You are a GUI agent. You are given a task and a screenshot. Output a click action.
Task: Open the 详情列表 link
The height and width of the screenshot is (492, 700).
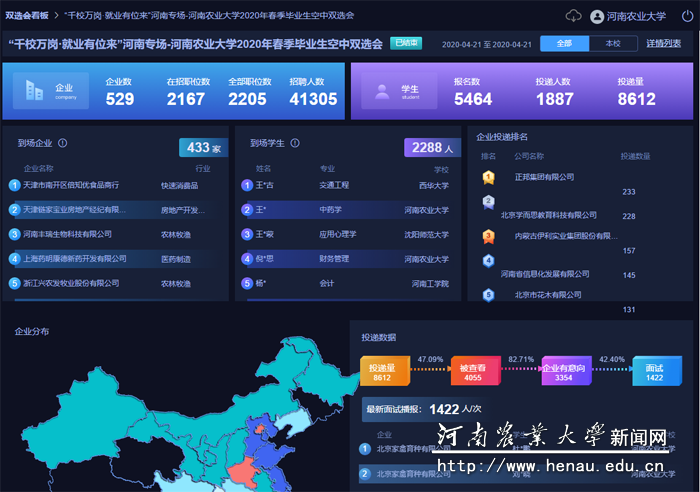[x=663, y=44]
